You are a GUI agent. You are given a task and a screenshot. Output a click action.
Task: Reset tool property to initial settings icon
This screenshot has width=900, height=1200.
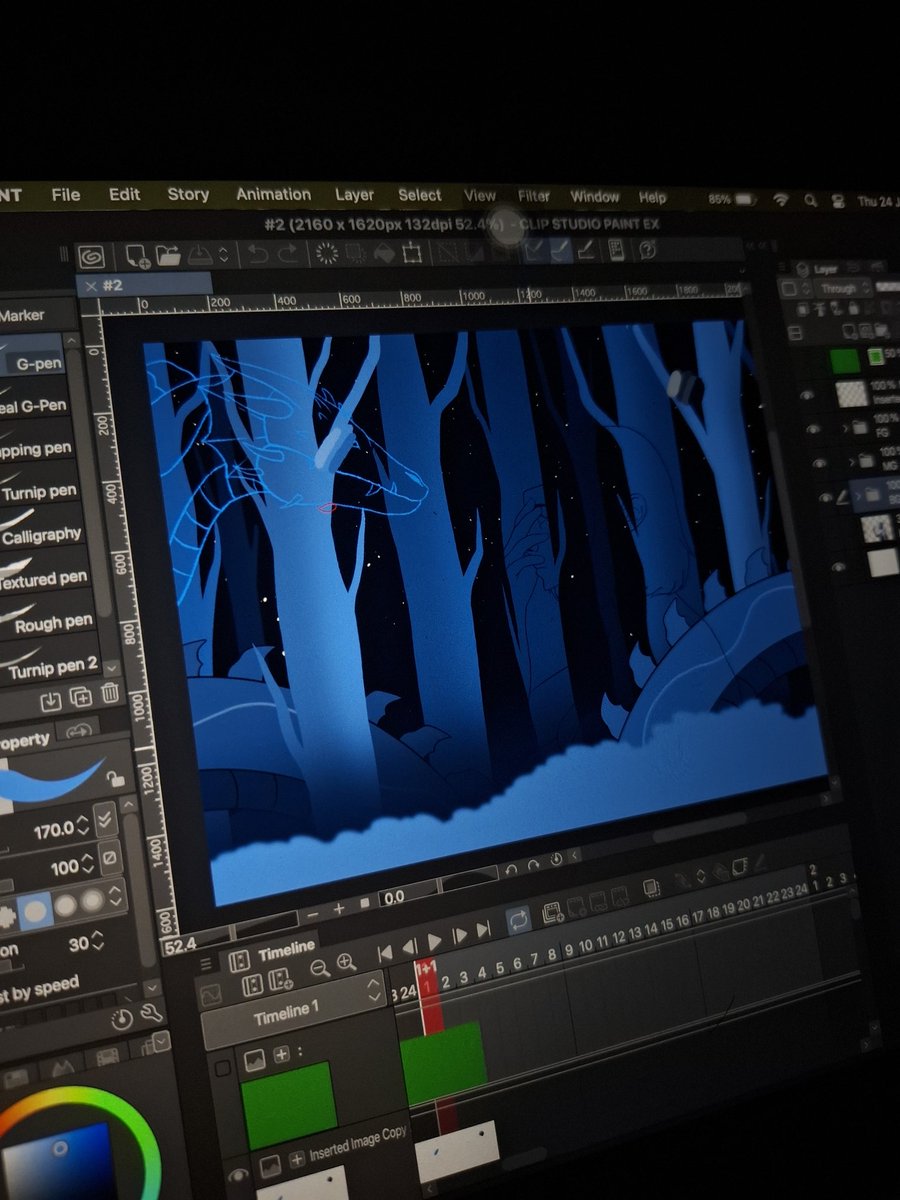coord(122,1019)
